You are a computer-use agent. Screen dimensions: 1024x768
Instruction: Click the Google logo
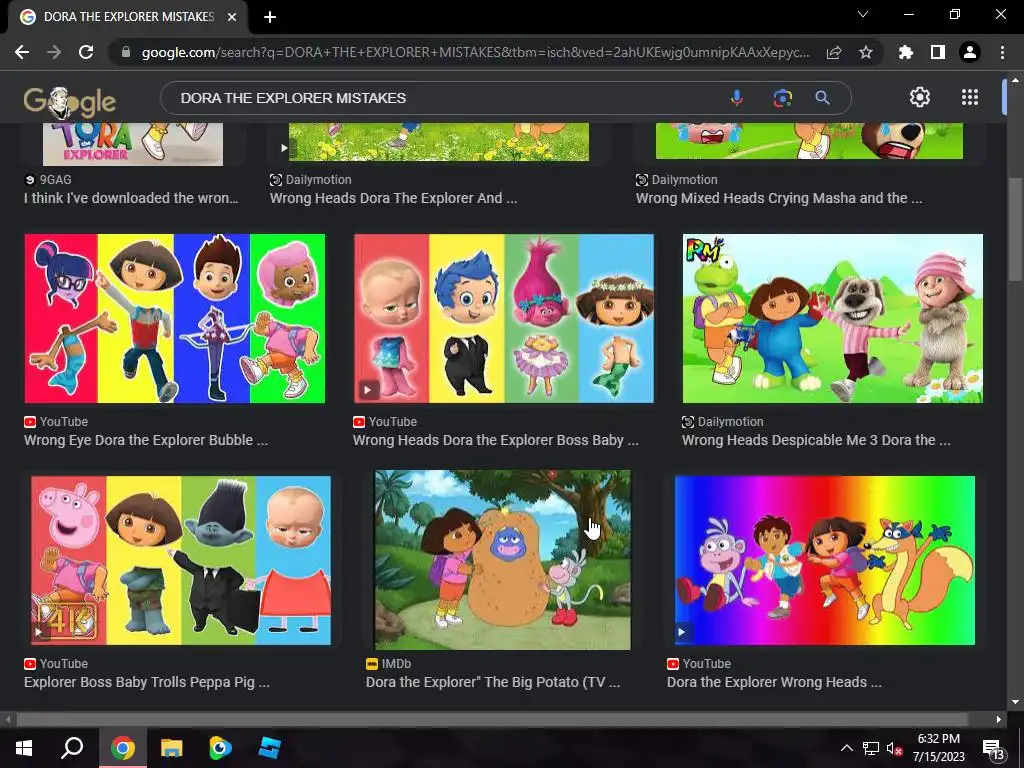(70, 101)
